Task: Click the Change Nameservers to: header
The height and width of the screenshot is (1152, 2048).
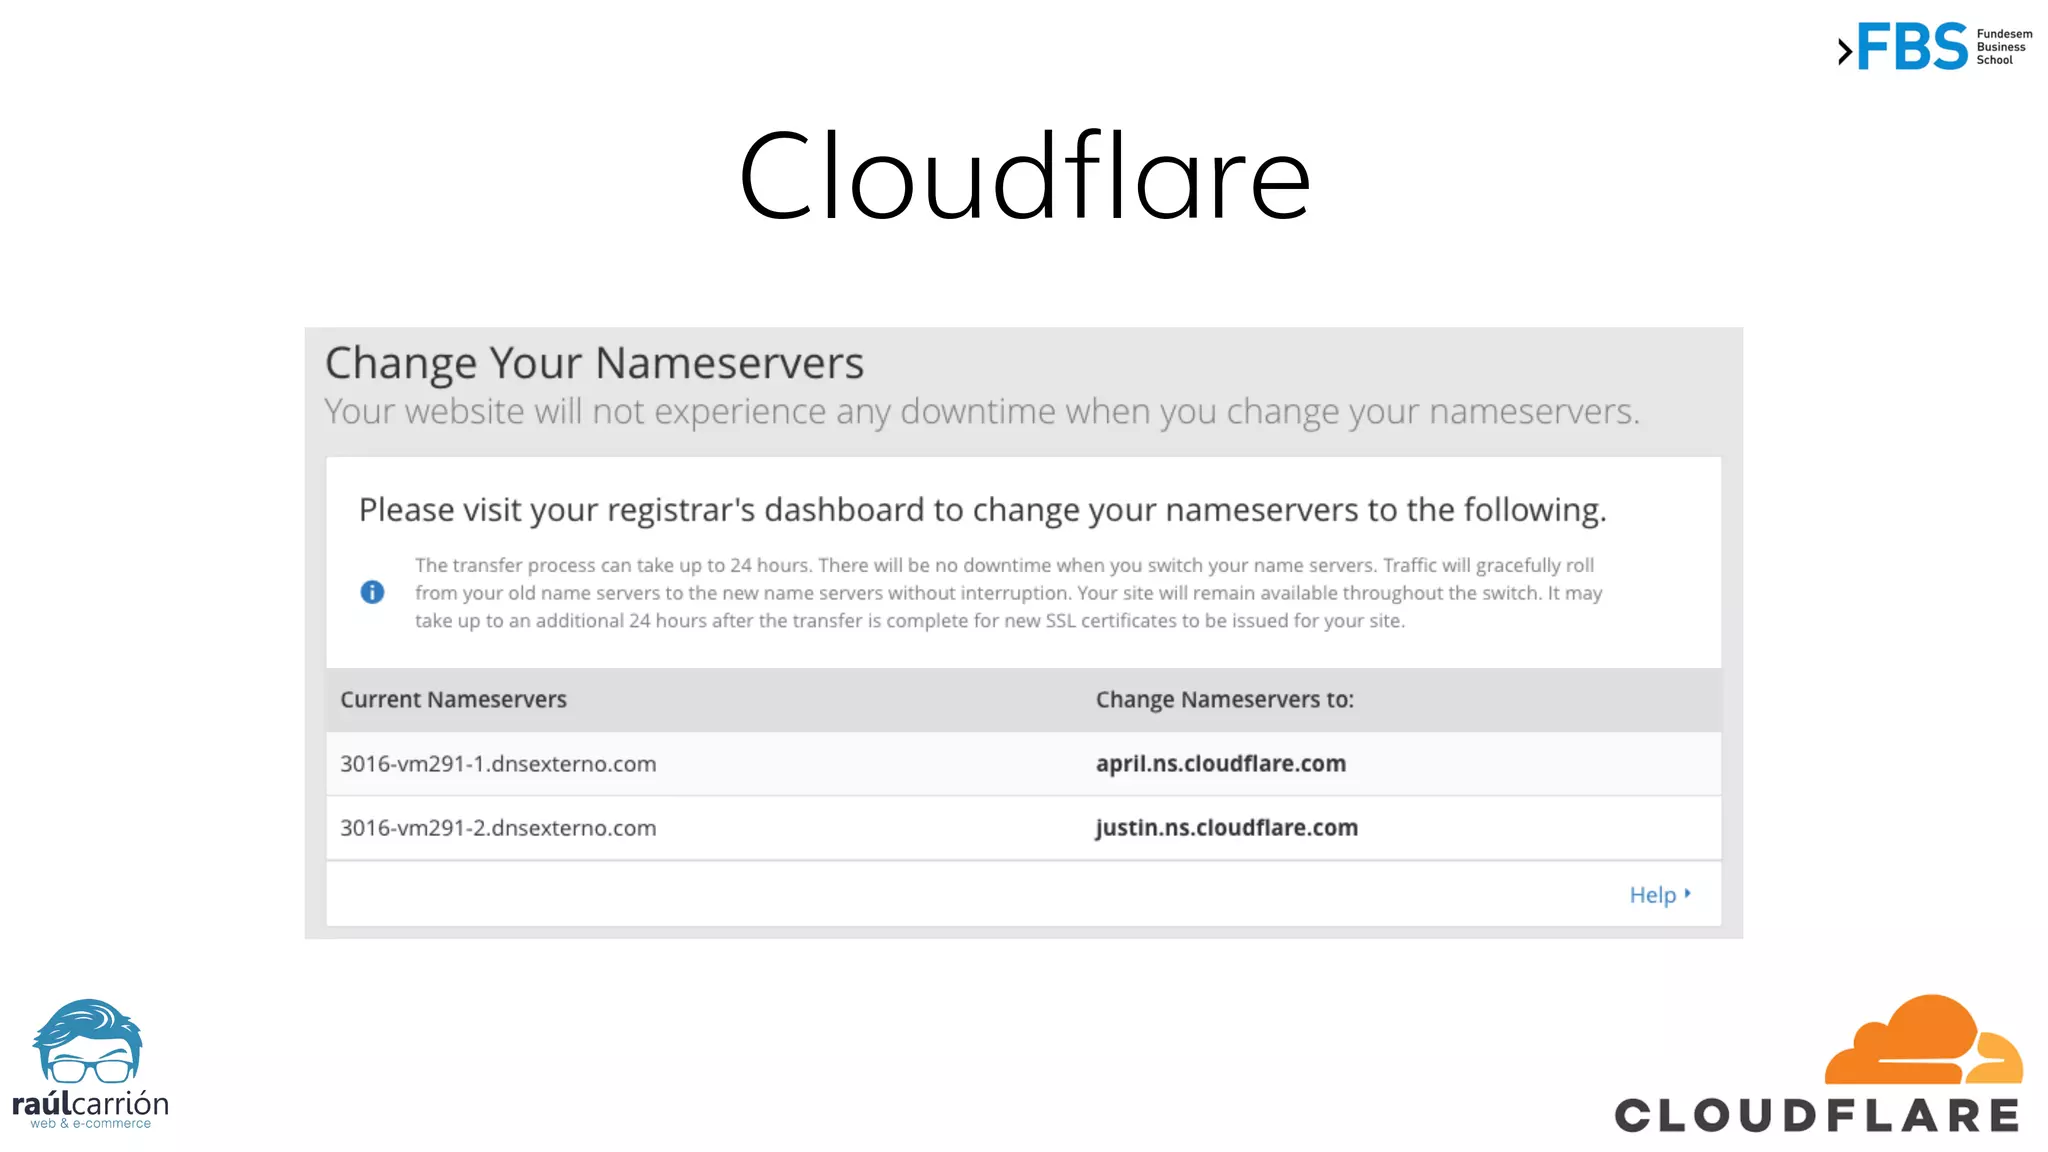Action: coord(1224,699)
